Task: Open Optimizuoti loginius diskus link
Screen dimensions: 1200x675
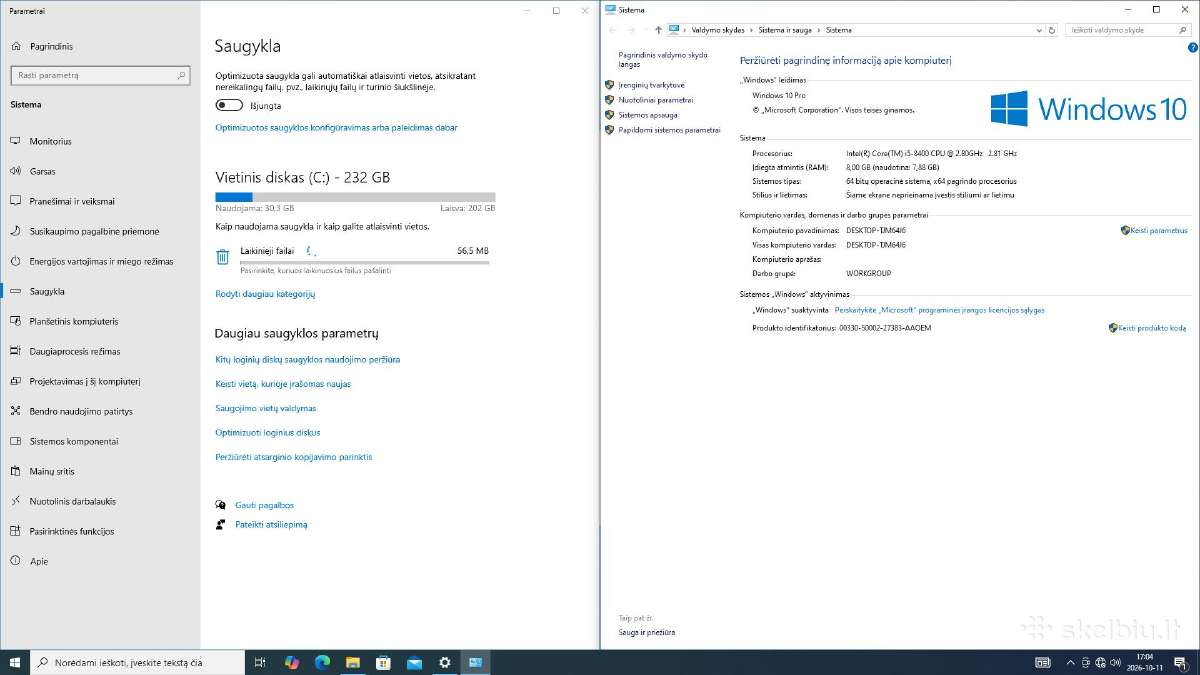Action: (x=268, y=433)
